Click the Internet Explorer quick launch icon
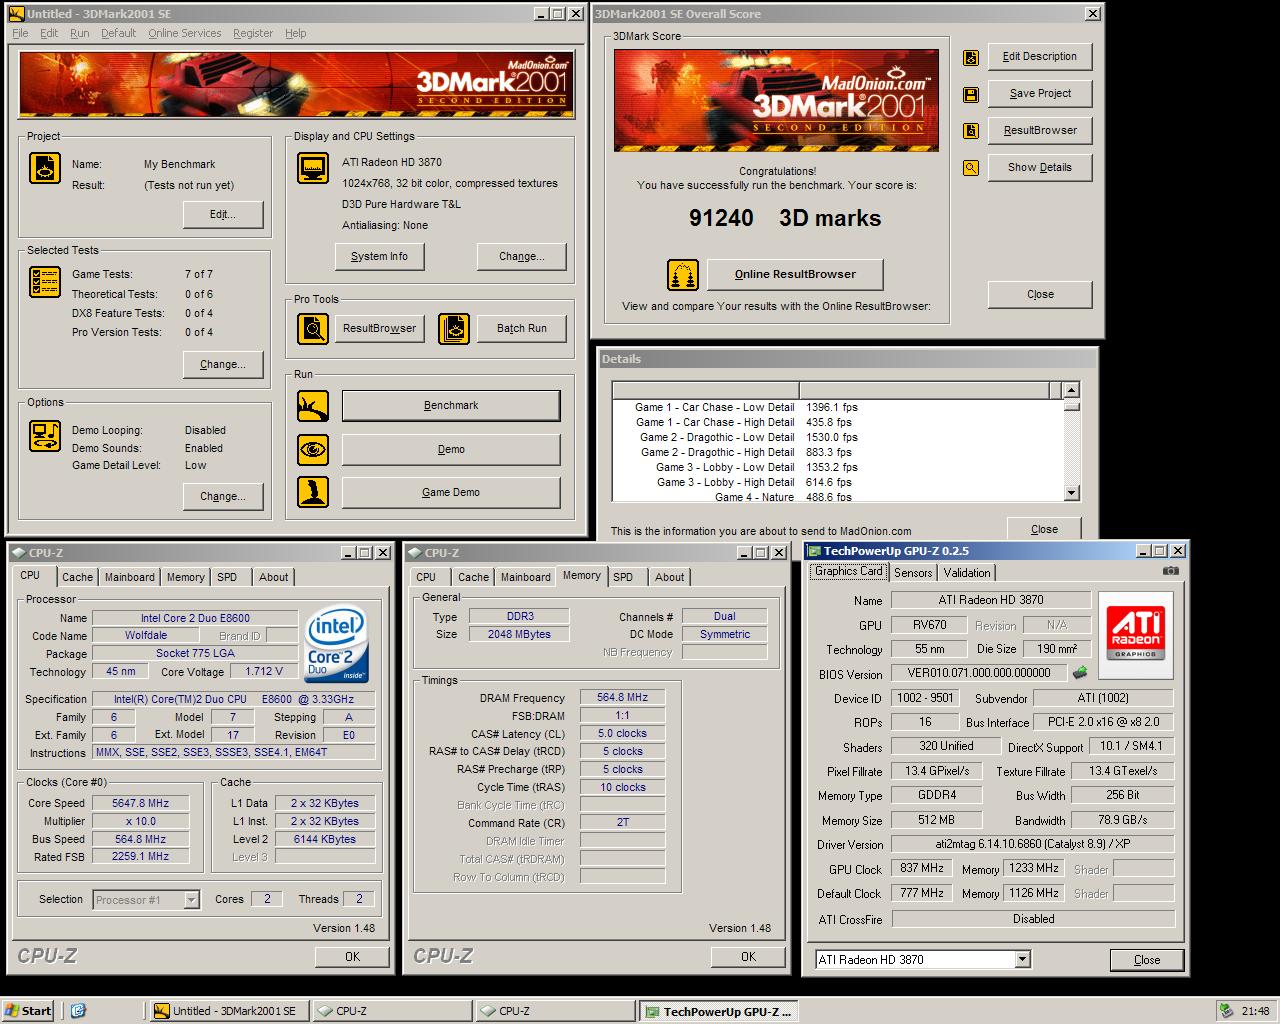Image resolution: width=1280 pixels, height=1024 pixels. click(x=78, y=1011)
